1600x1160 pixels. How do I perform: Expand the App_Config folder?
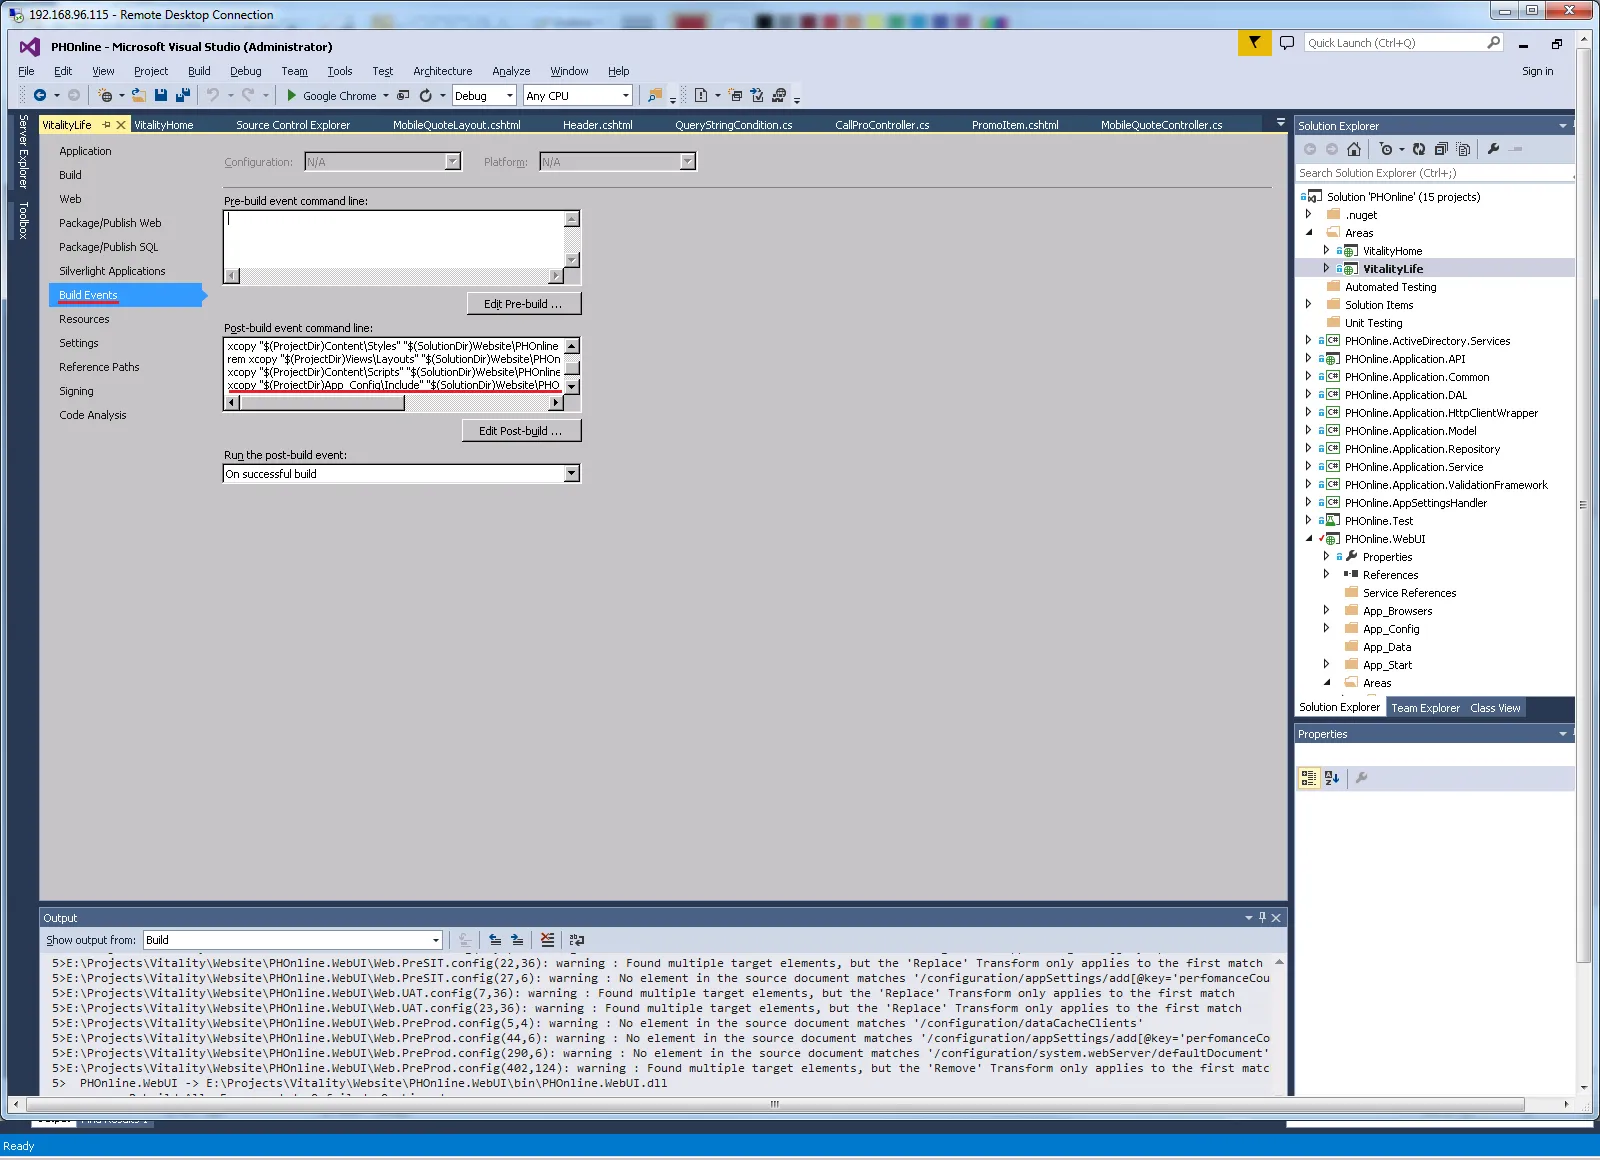pyautogui.click(x=1326, y=628)
